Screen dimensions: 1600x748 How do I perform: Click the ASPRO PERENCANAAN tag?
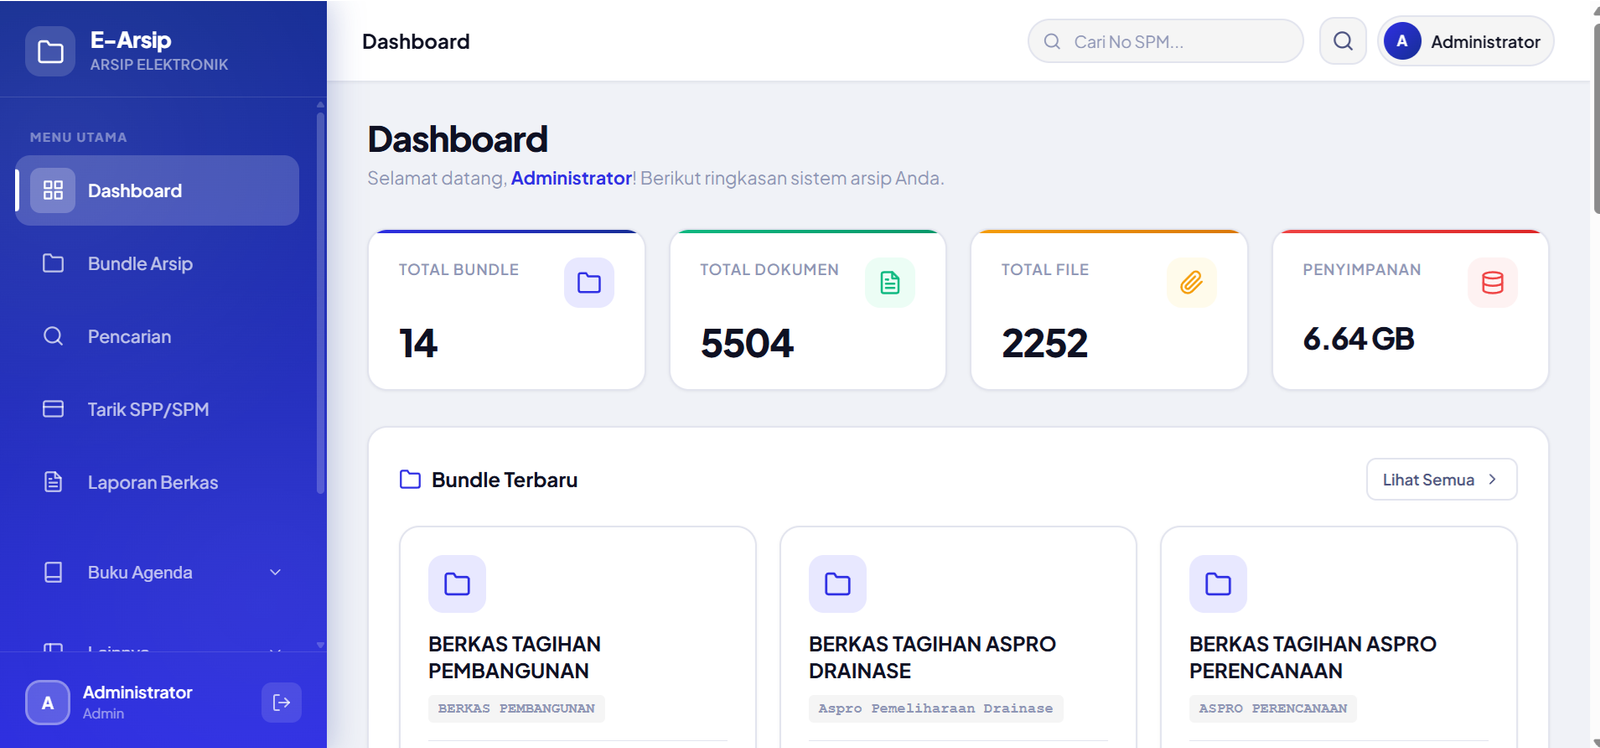(1273, 708)
